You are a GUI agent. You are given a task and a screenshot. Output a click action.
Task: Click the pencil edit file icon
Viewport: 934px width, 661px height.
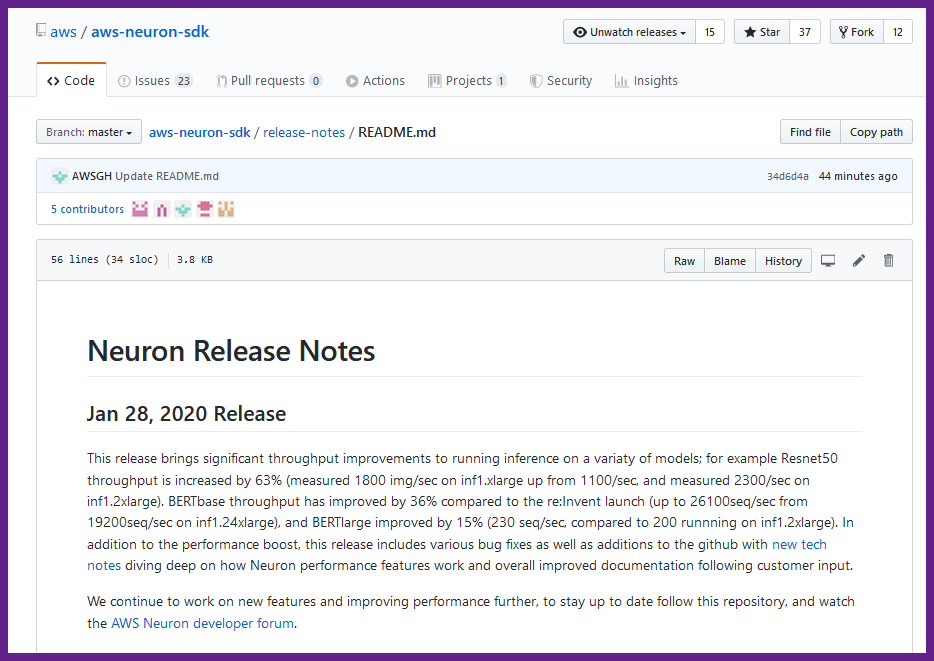pos(858,260)
